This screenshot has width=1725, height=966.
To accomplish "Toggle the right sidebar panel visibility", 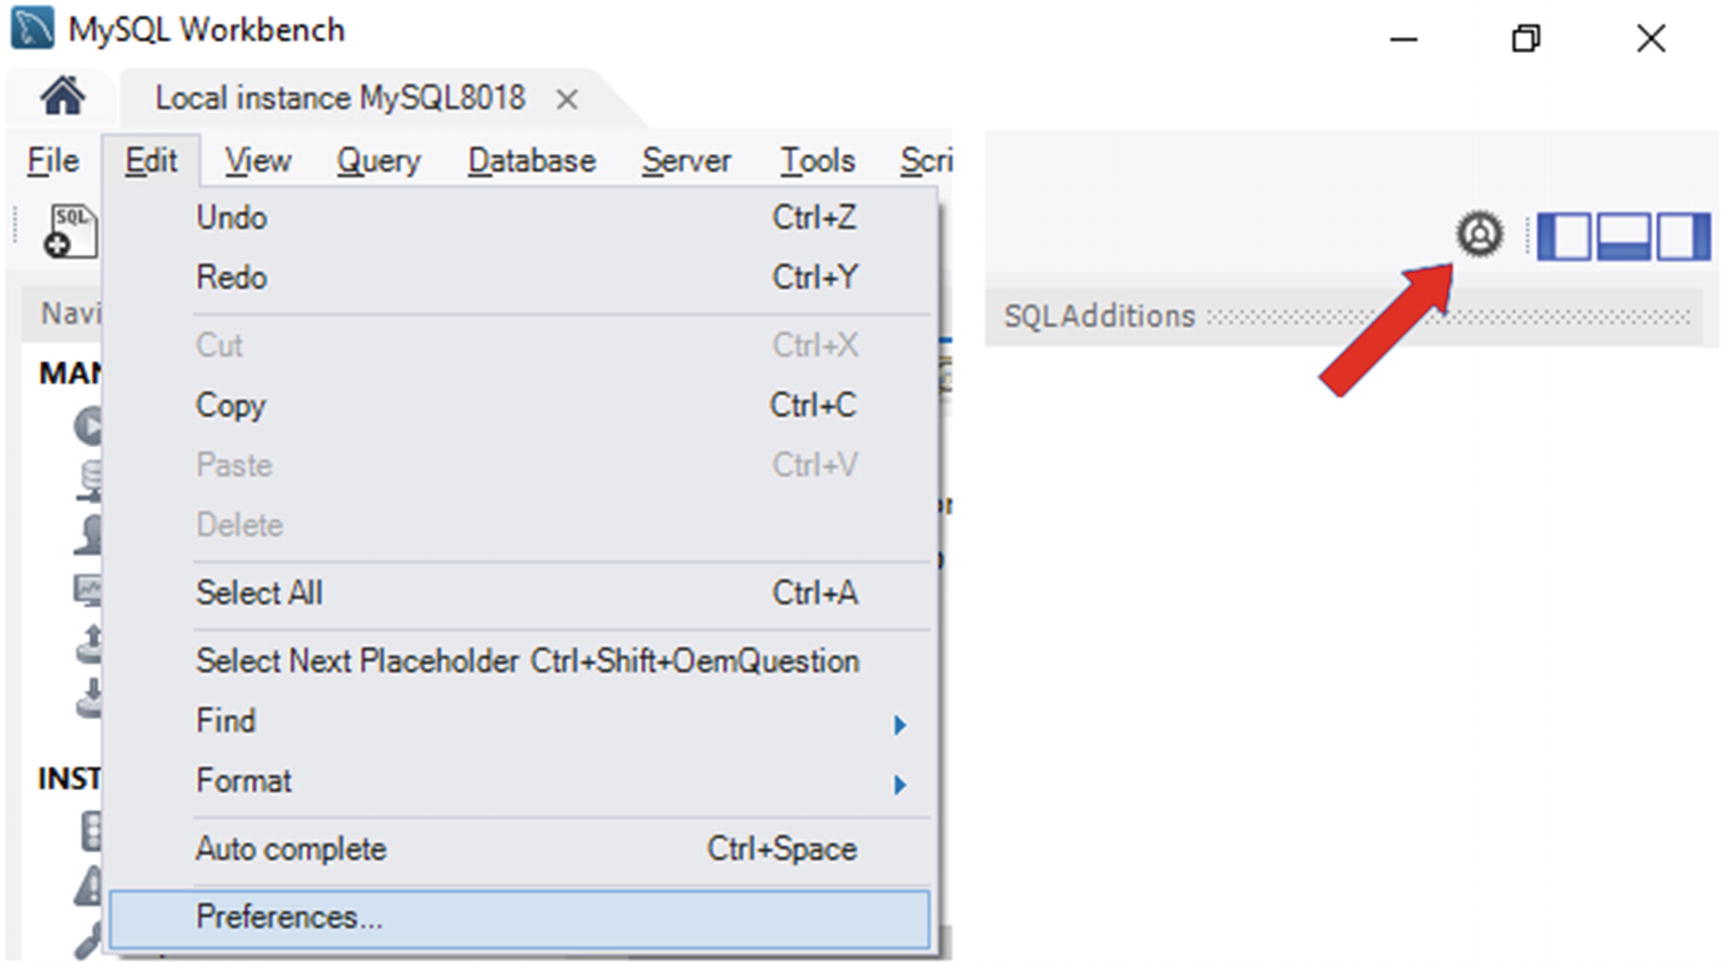I will [1683, 236].
